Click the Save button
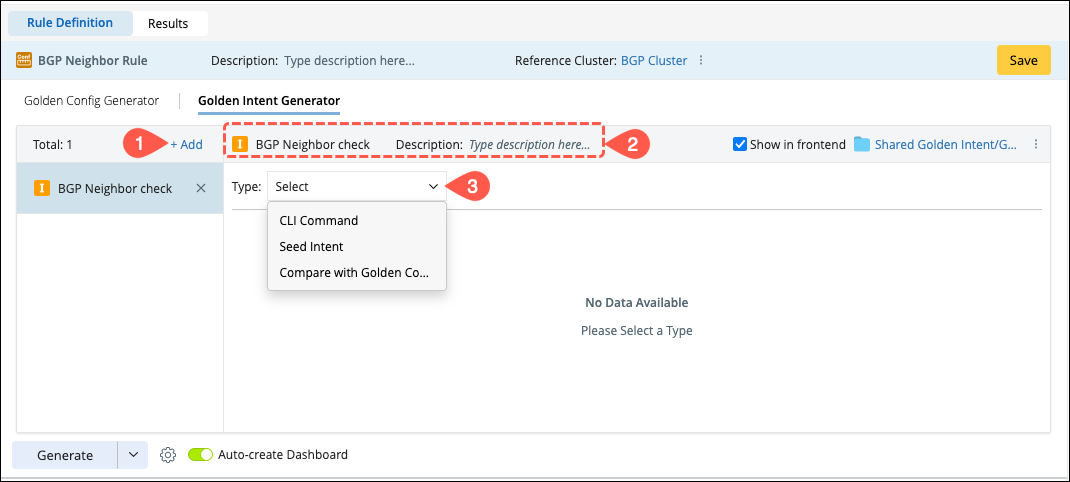This screenshot has width=1070, height=482. (1023, 60)
